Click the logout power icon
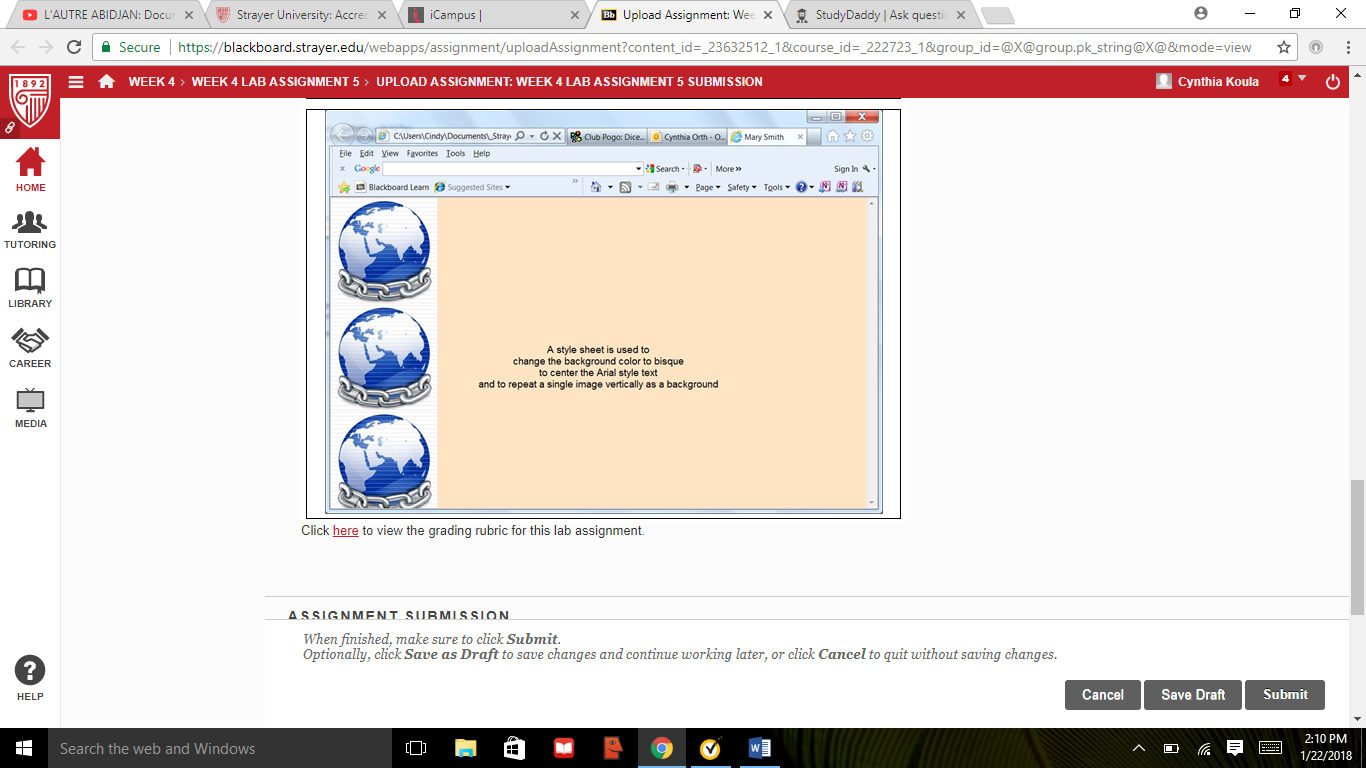This screenshot has height=768, width=1366. [x=1333, y=81]
